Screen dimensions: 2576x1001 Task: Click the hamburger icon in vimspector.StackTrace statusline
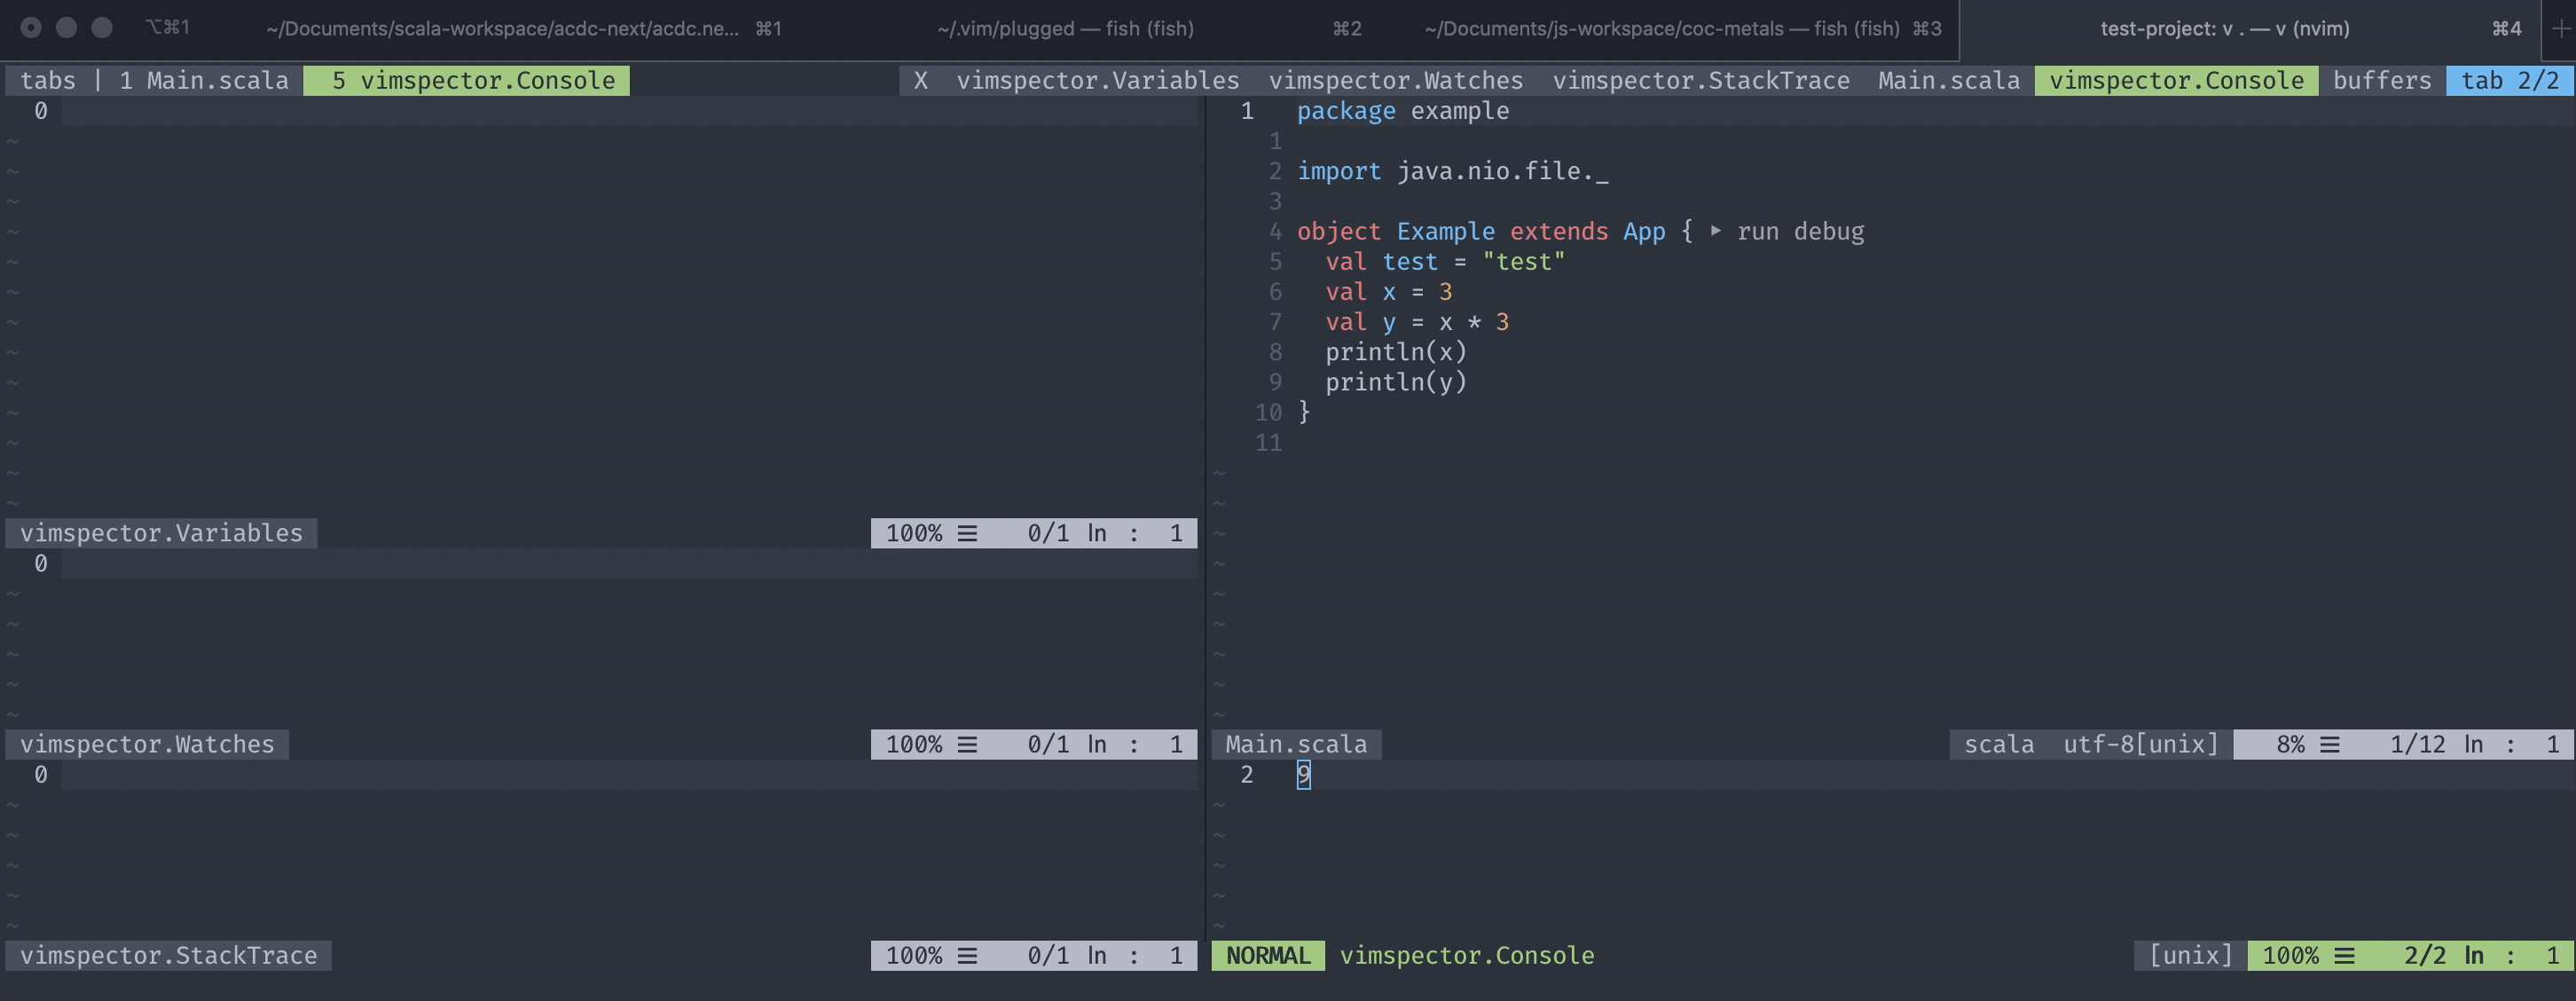[x=967, y=955]
